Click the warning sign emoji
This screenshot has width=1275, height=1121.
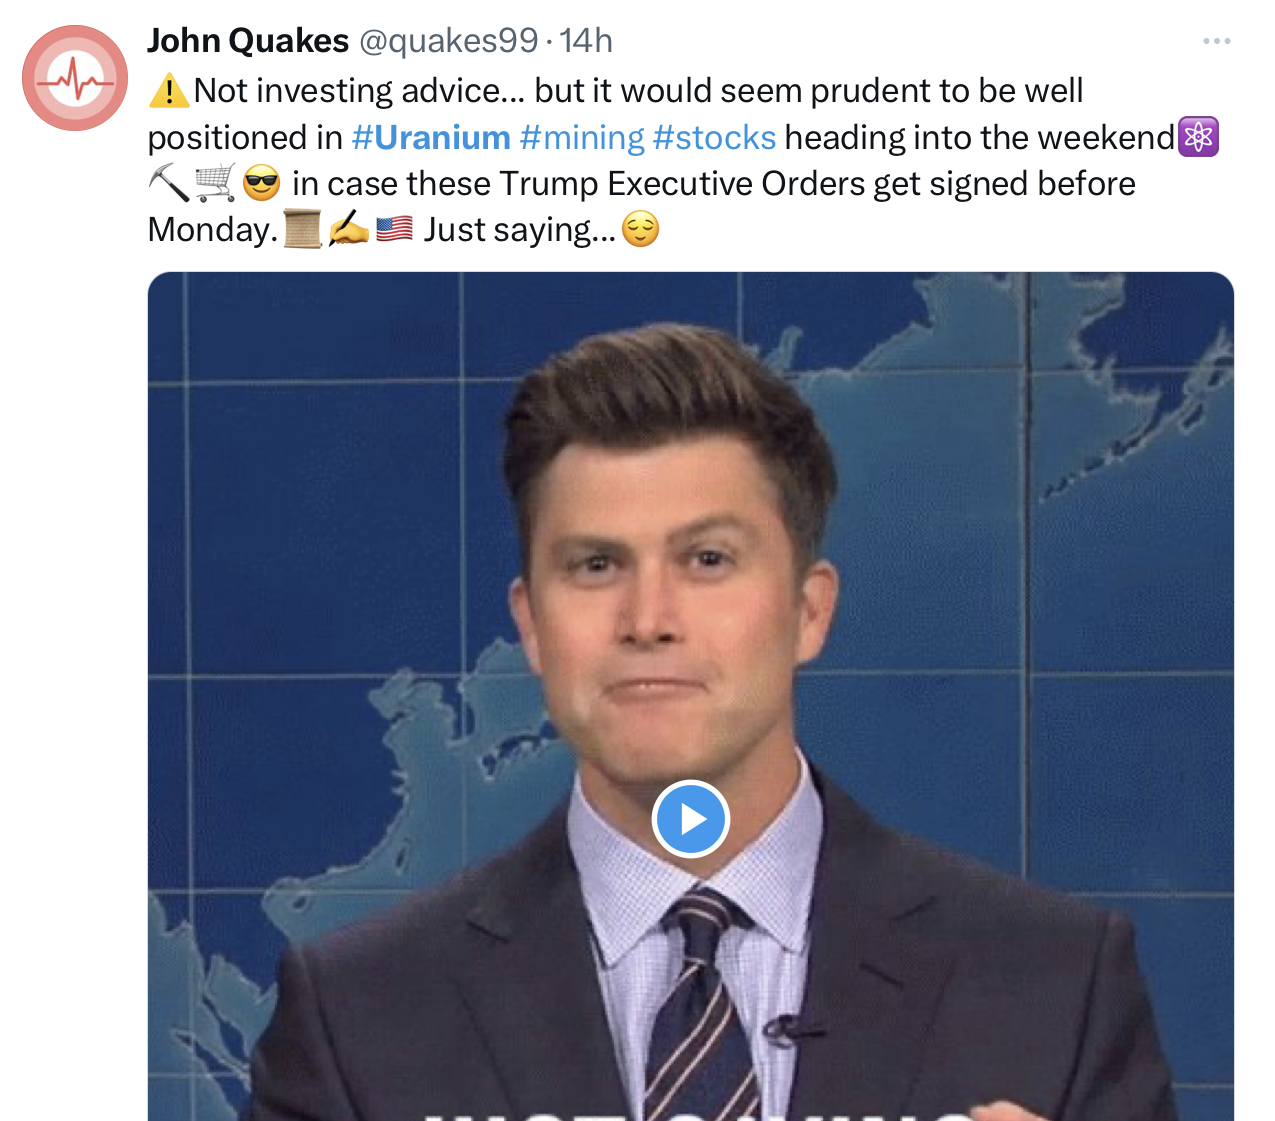coord(168,91)
